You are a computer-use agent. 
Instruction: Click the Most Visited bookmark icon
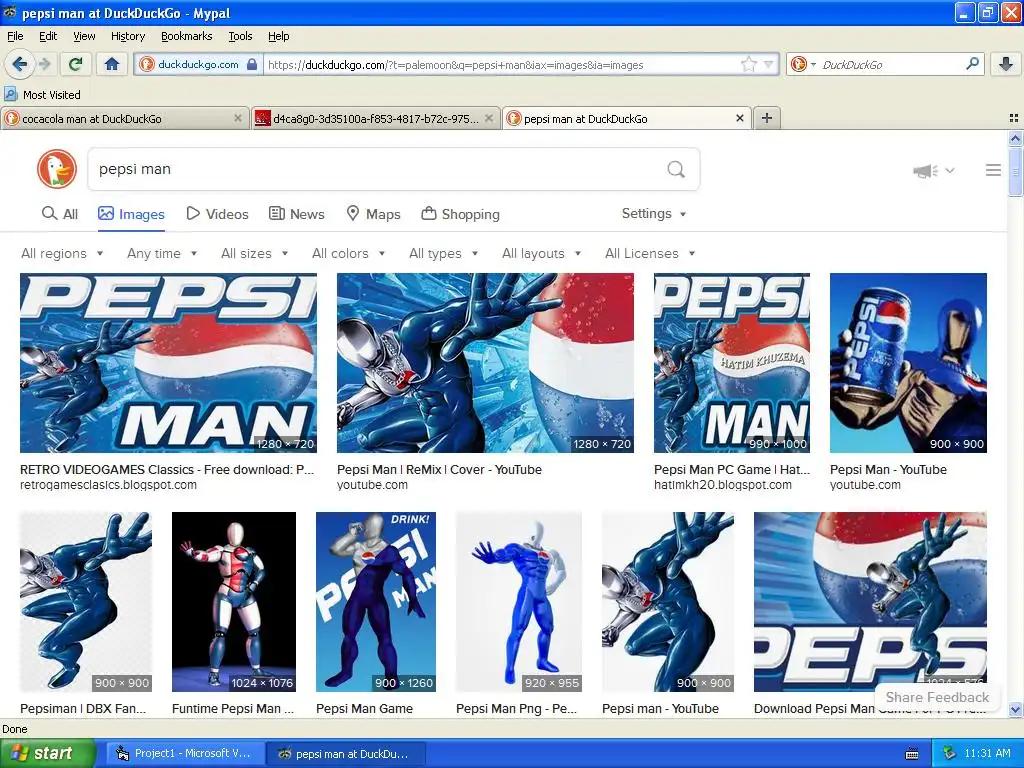click(10, 94)
